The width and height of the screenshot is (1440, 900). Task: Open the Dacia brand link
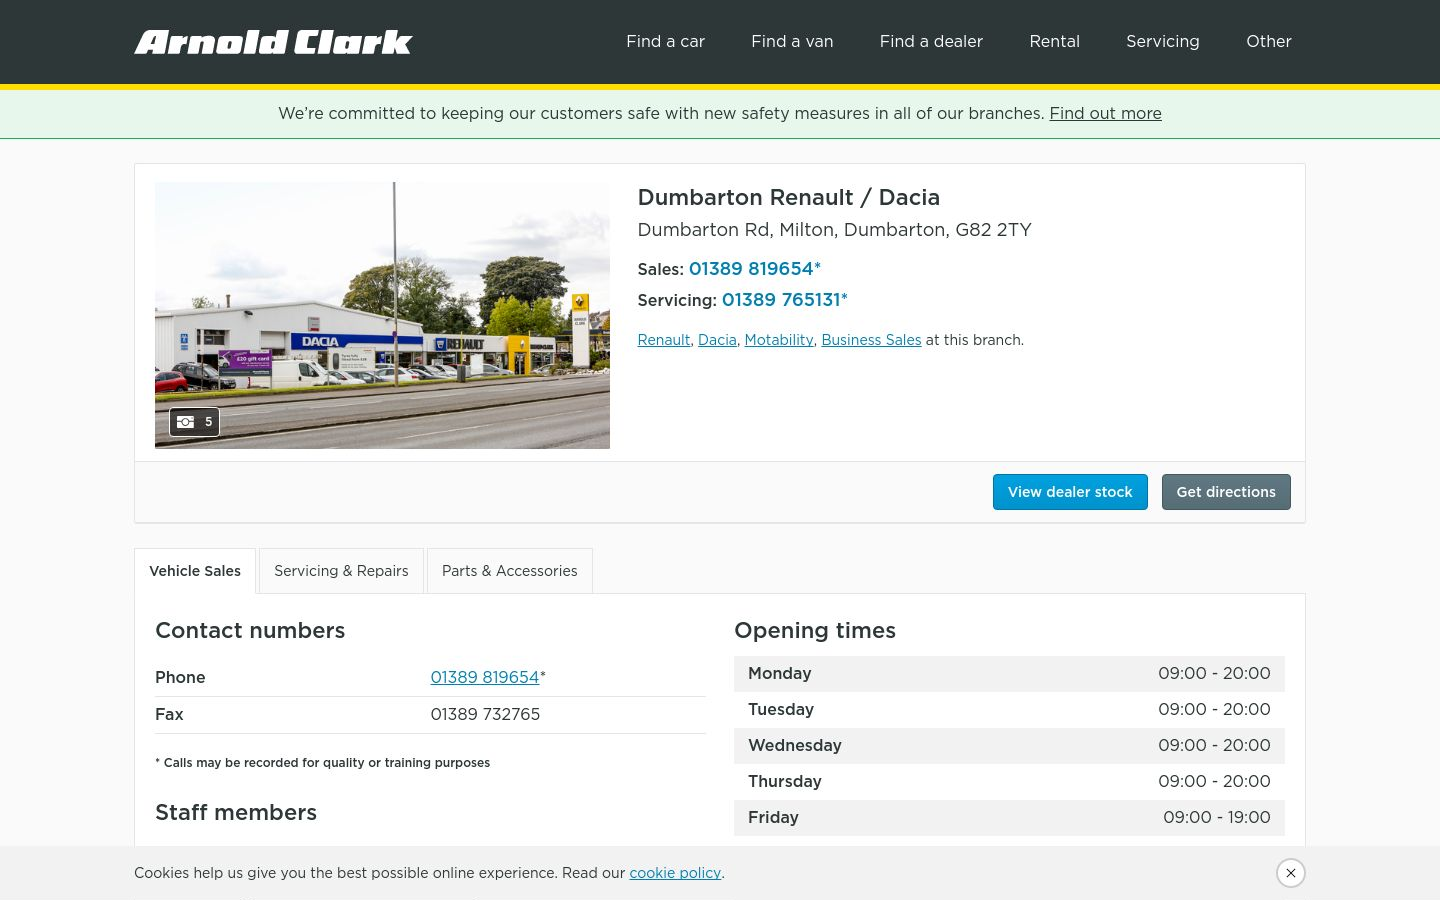point(717,340)
